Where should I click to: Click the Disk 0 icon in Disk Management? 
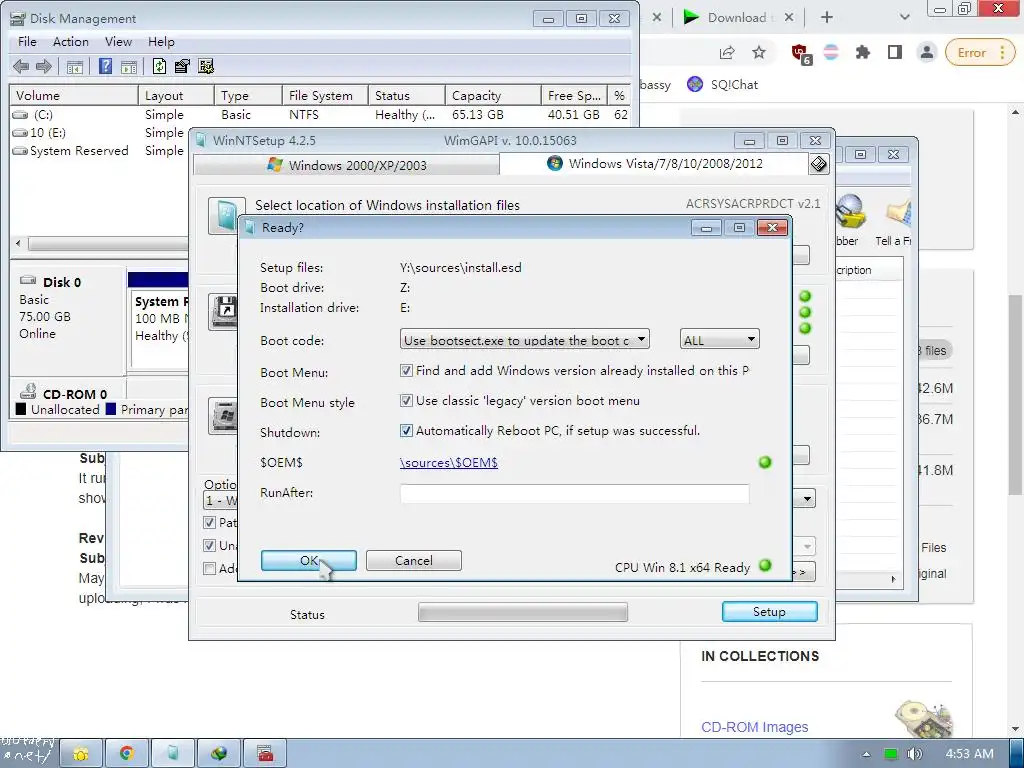coord(28,281)
